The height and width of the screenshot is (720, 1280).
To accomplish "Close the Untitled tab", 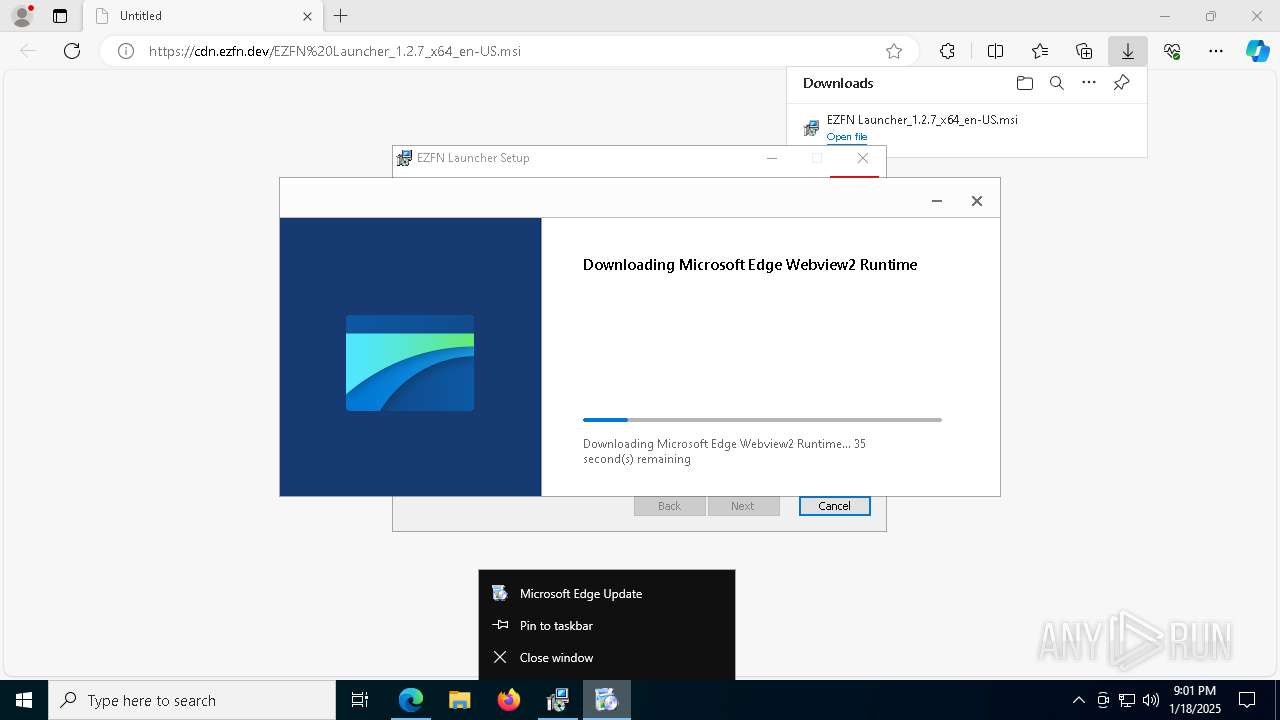I will [307, 16].
